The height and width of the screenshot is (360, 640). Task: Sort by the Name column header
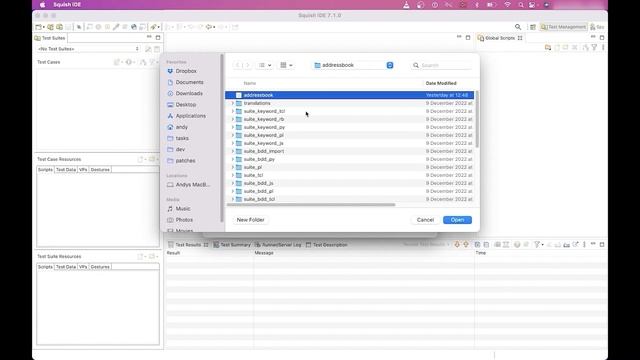point(250,83)
